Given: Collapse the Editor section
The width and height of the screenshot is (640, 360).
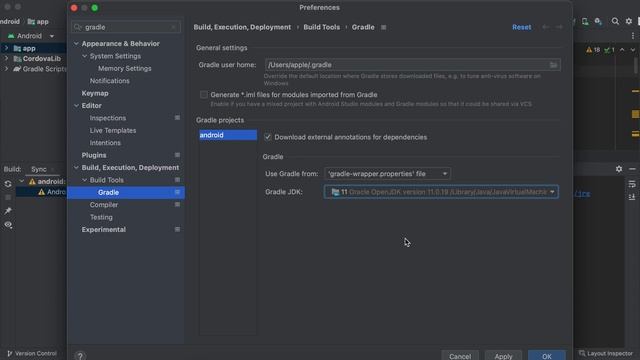Looking at the screenshot, I should click(x=76, y=105).
